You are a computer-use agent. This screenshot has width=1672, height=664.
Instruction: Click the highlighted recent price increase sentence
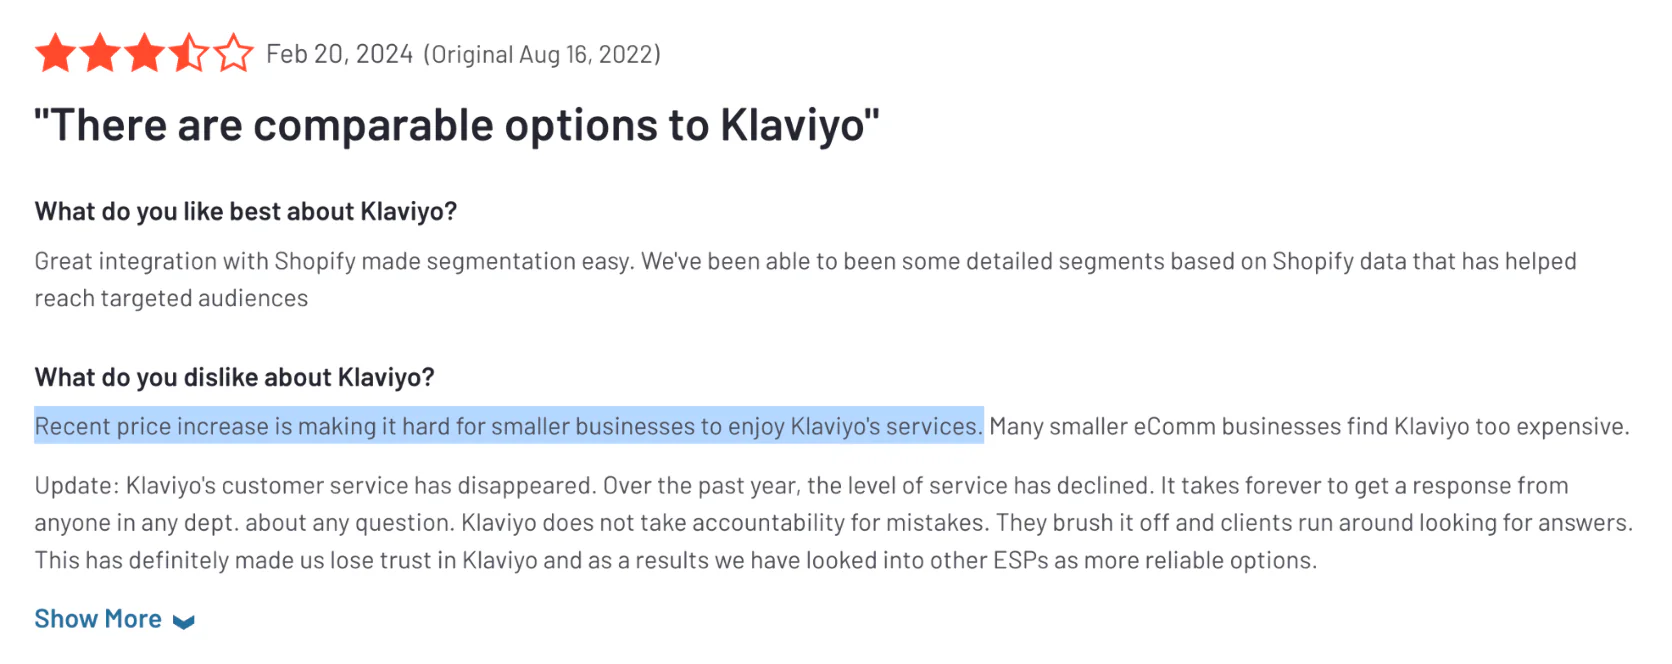[509, 426]
